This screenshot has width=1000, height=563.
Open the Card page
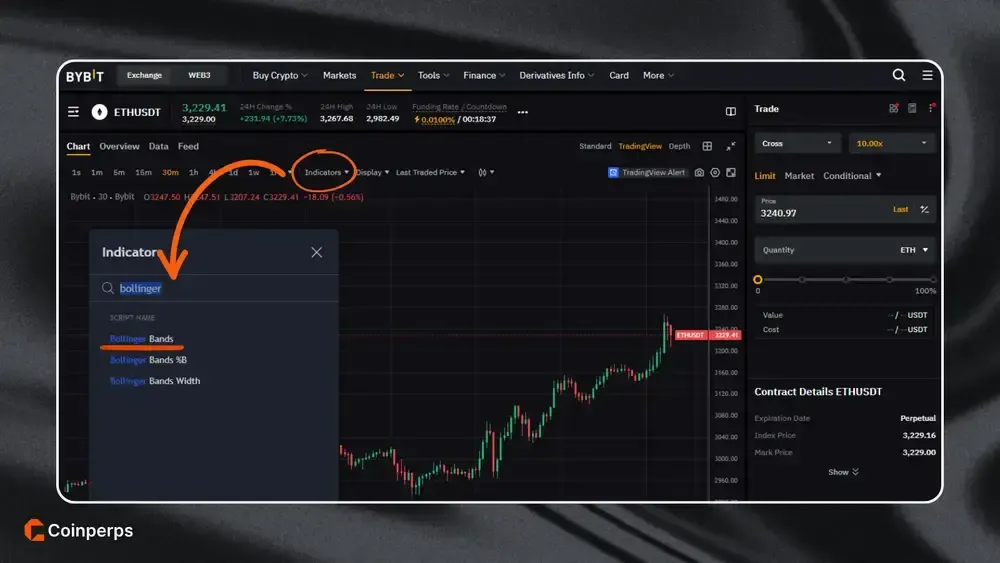coord(619,75)
